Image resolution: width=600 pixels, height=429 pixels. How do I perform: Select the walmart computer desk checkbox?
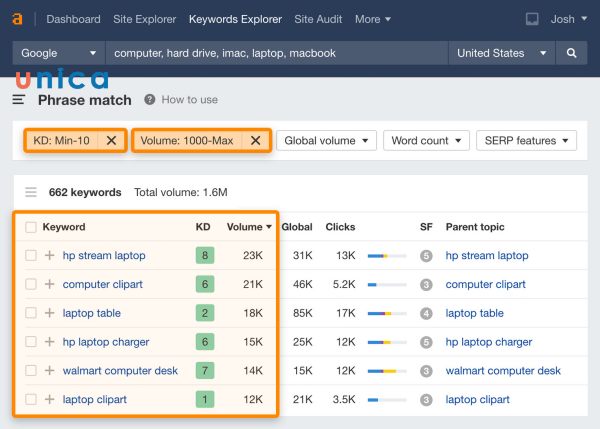point(31,371)
